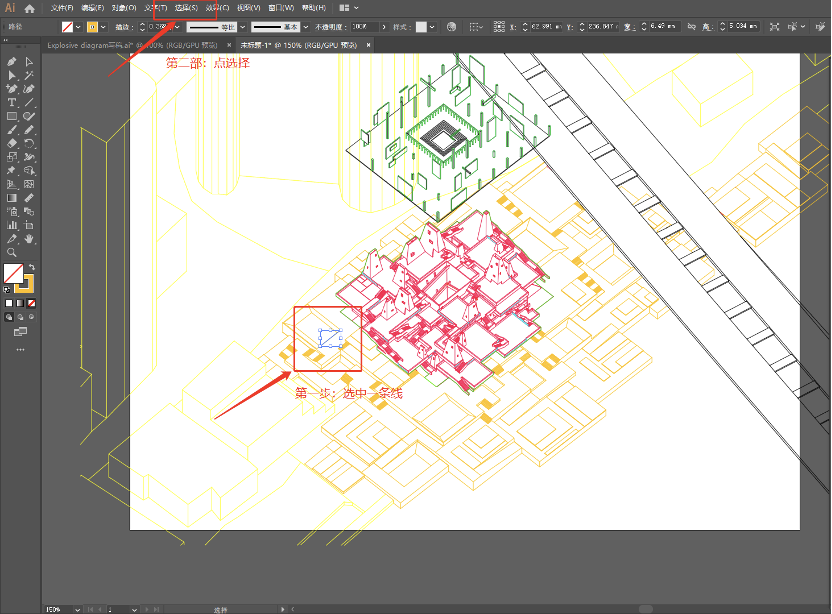Viewport: 832px width, 614px height.
Task: Open the 窗口(W) menu
Action: (x=281, y=8)
